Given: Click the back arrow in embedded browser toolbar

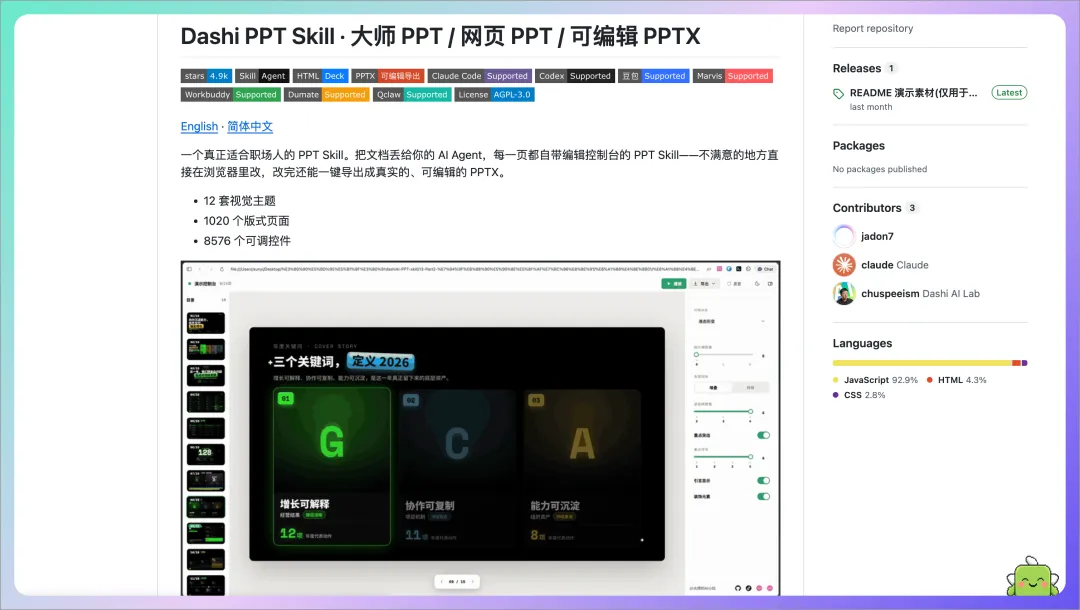Looking at the screenshot, I should 200,269.
